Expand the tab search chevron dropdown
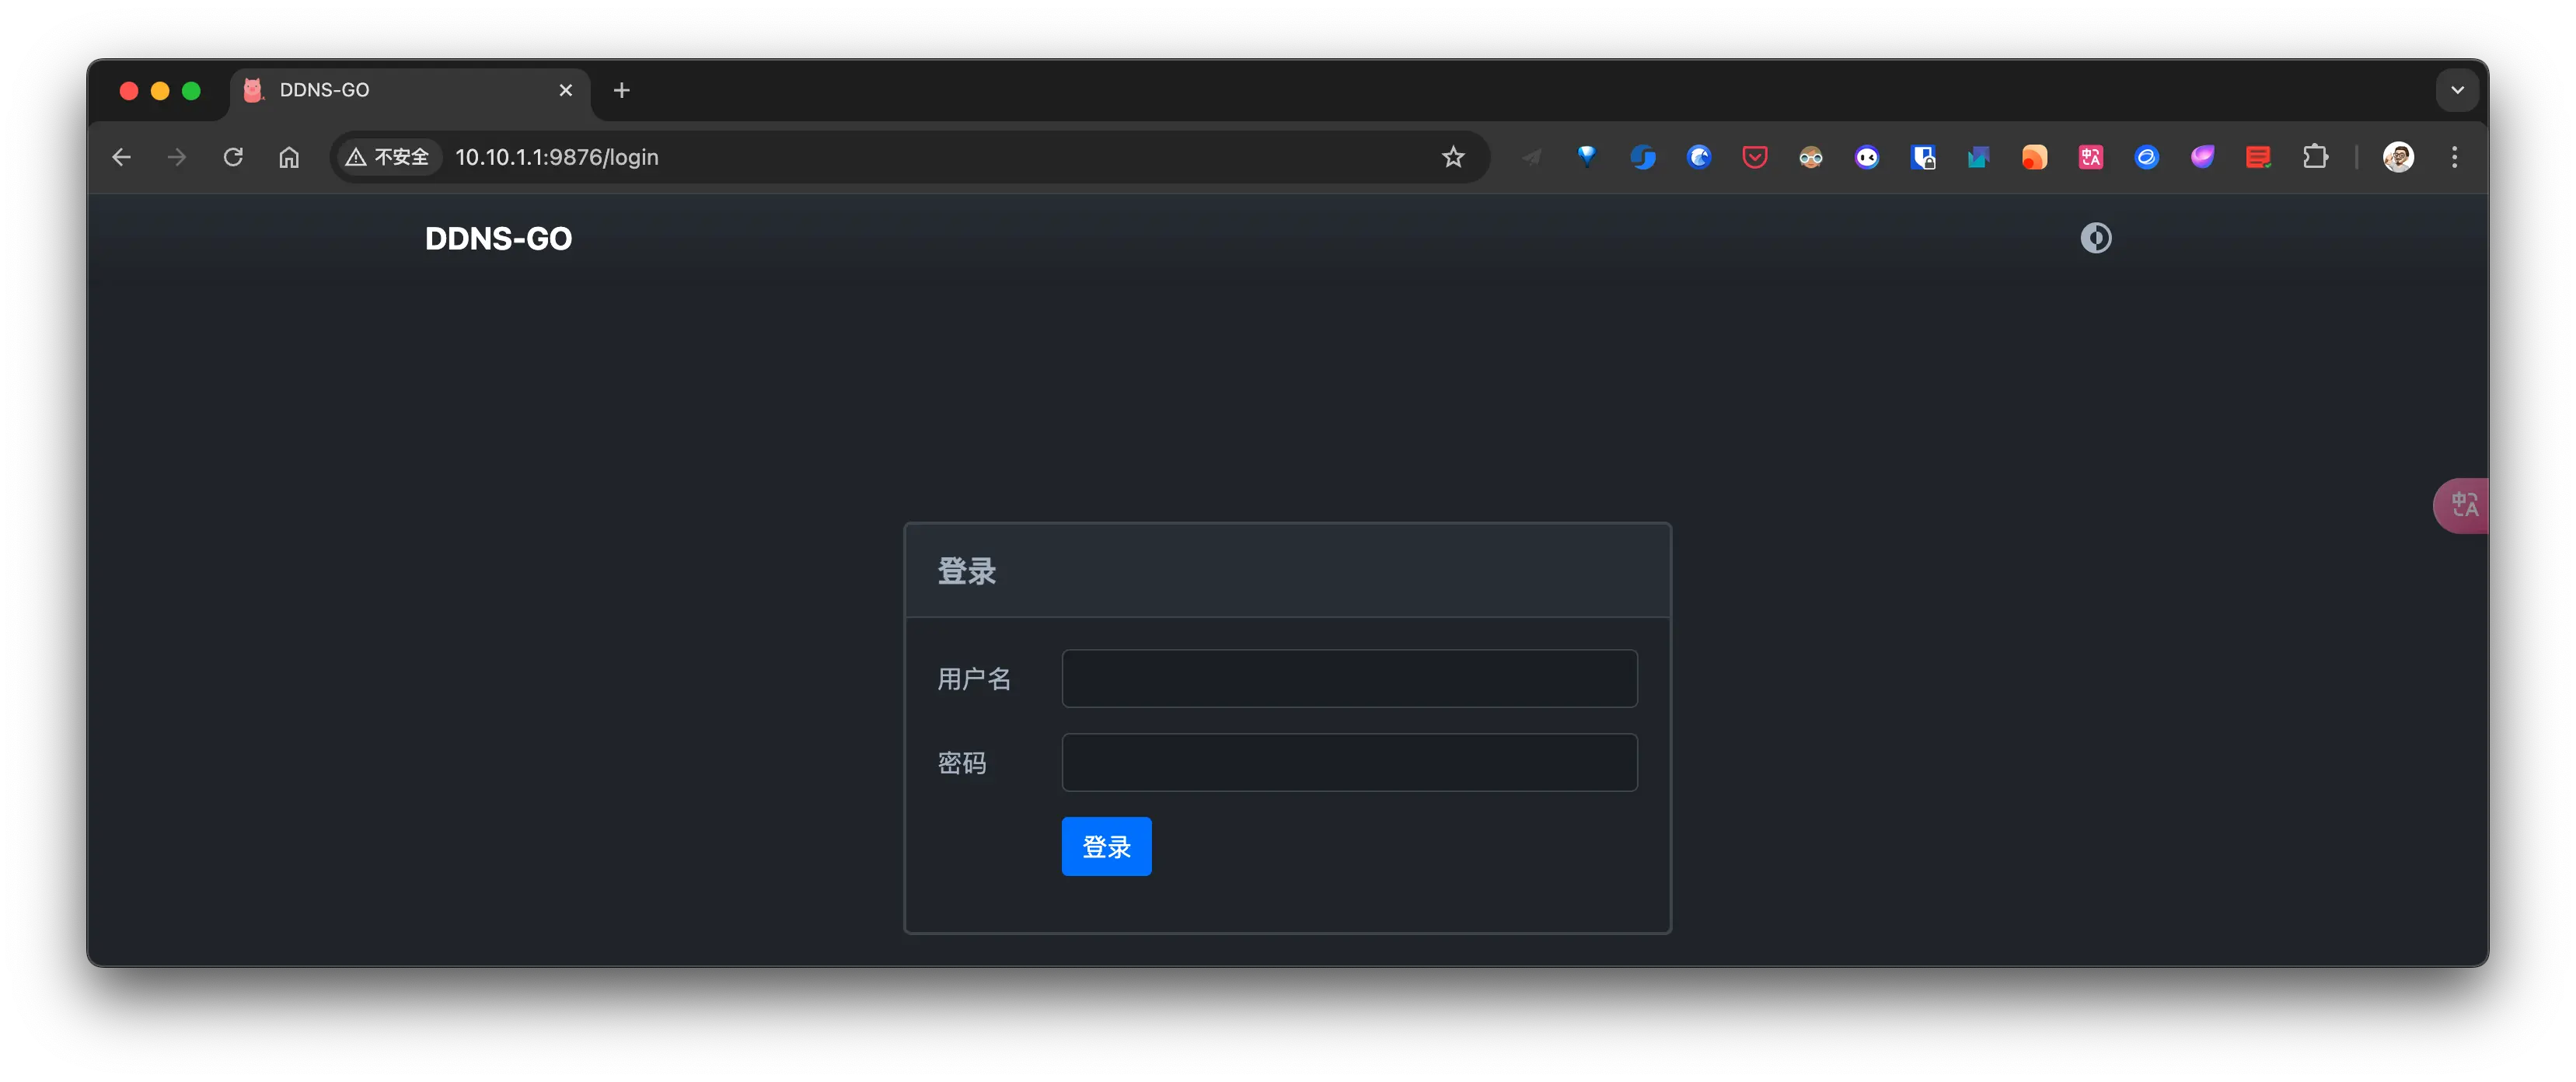This screenshot has height=1082, width=2576. pyautogui.click(x=2456, y=90)
